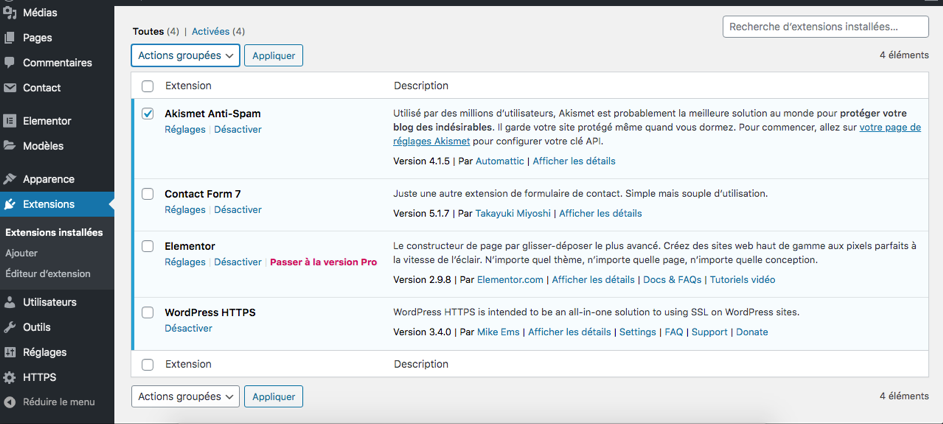Open the bottom Actions groupées dropdown
Image resolution: width=943 pixels, height=424 pixels.
pos(185,397)
